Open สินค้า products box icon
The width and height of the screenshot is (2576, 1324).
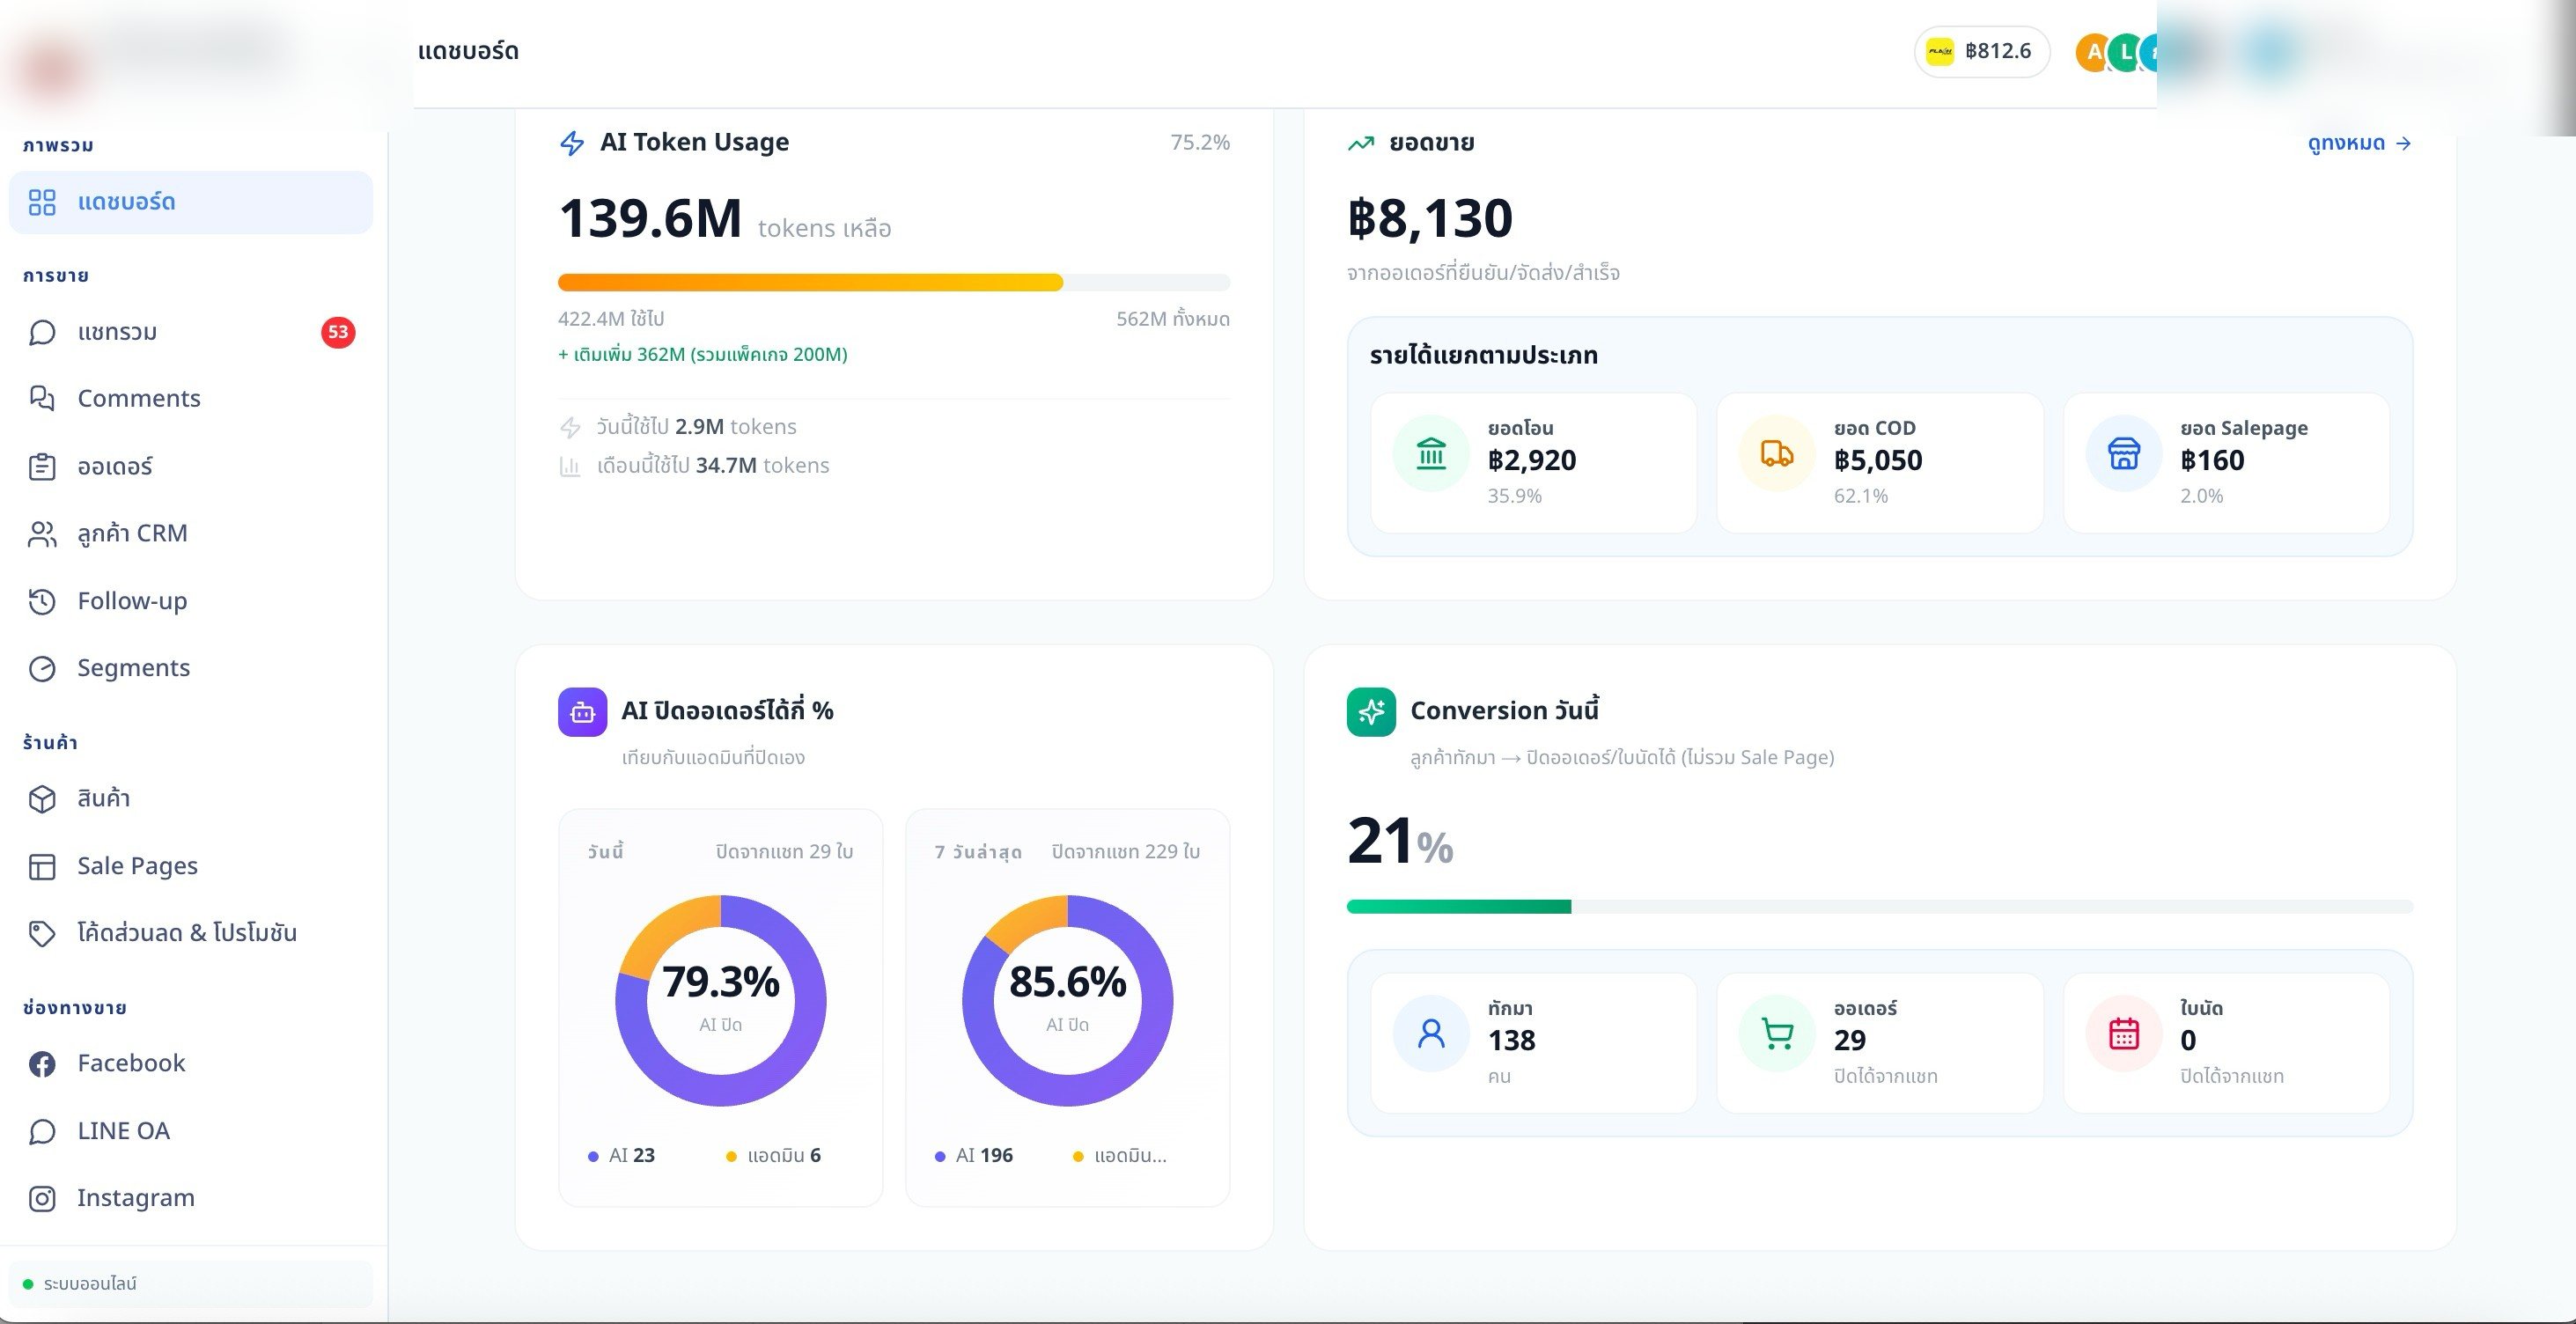(42, 799)
